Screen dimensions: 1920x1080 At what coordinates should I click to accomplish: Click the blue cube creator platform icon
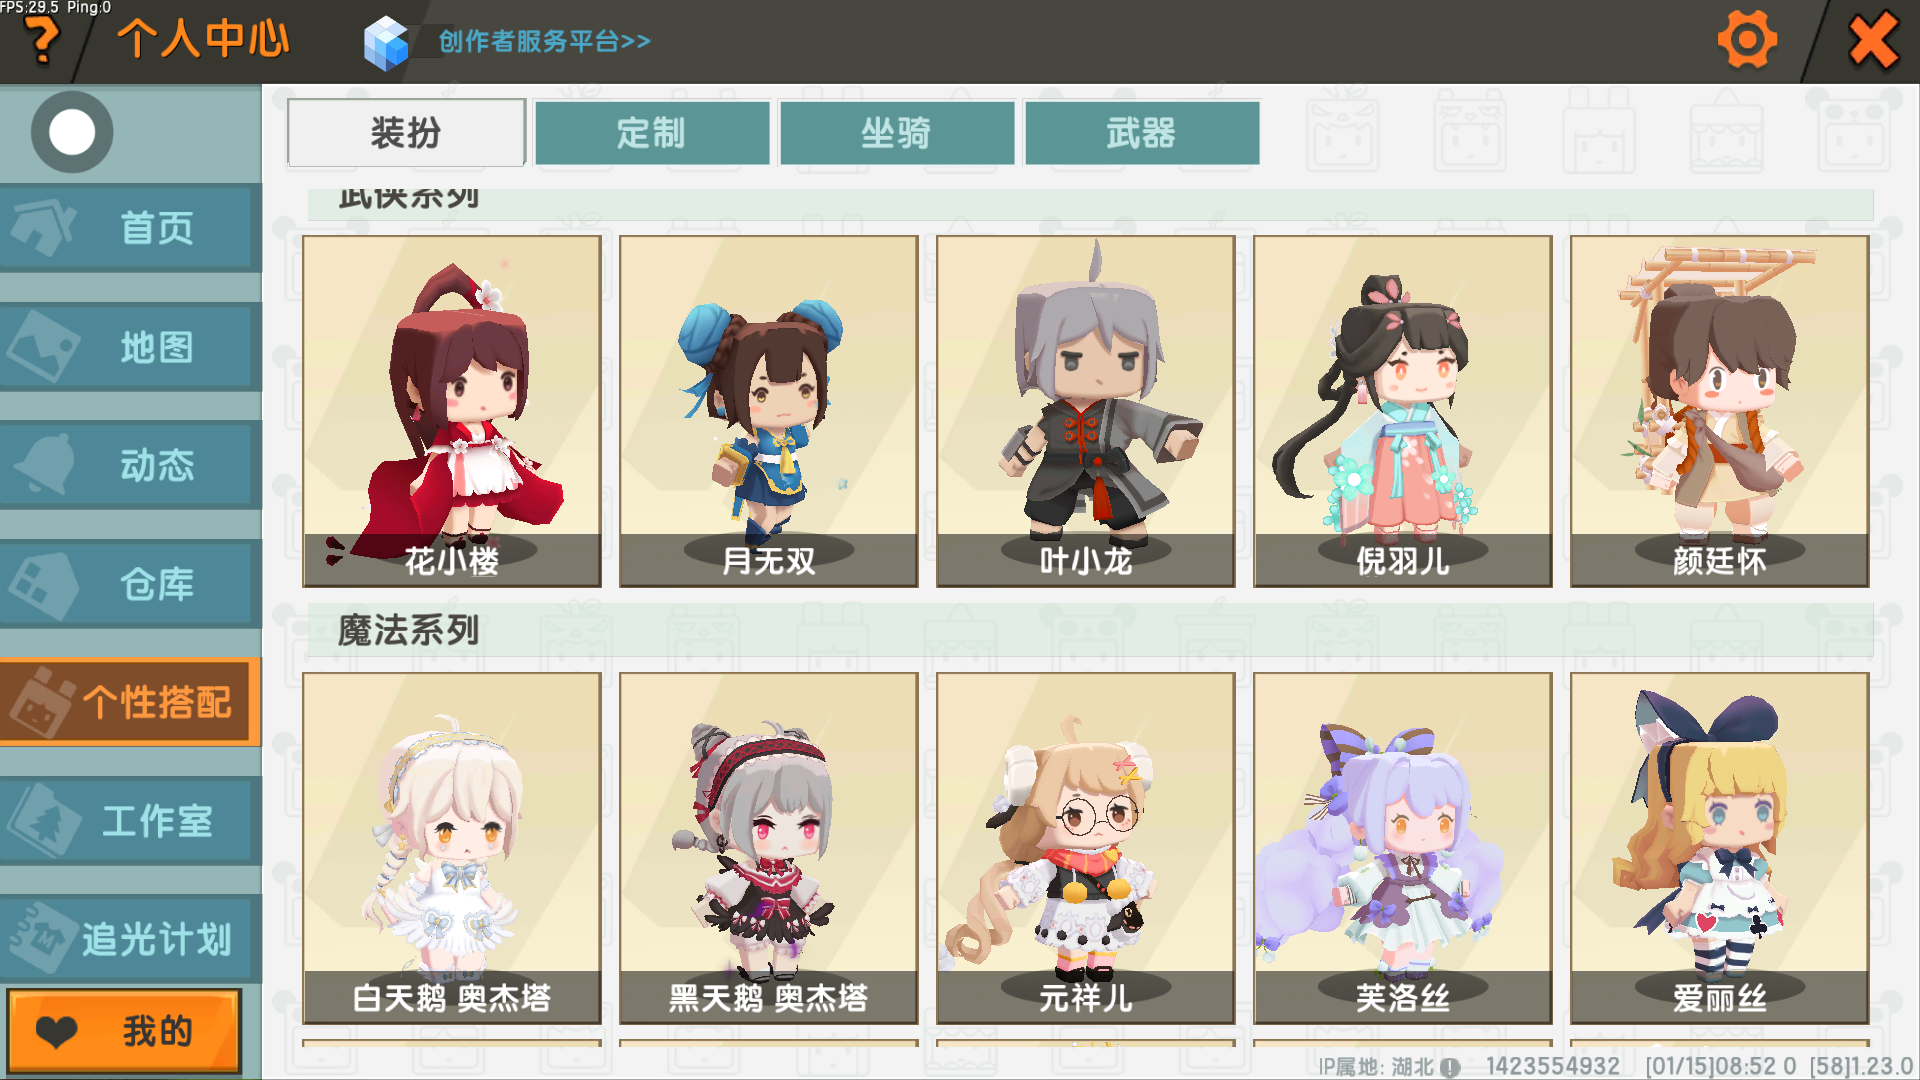tap(386, 43)
